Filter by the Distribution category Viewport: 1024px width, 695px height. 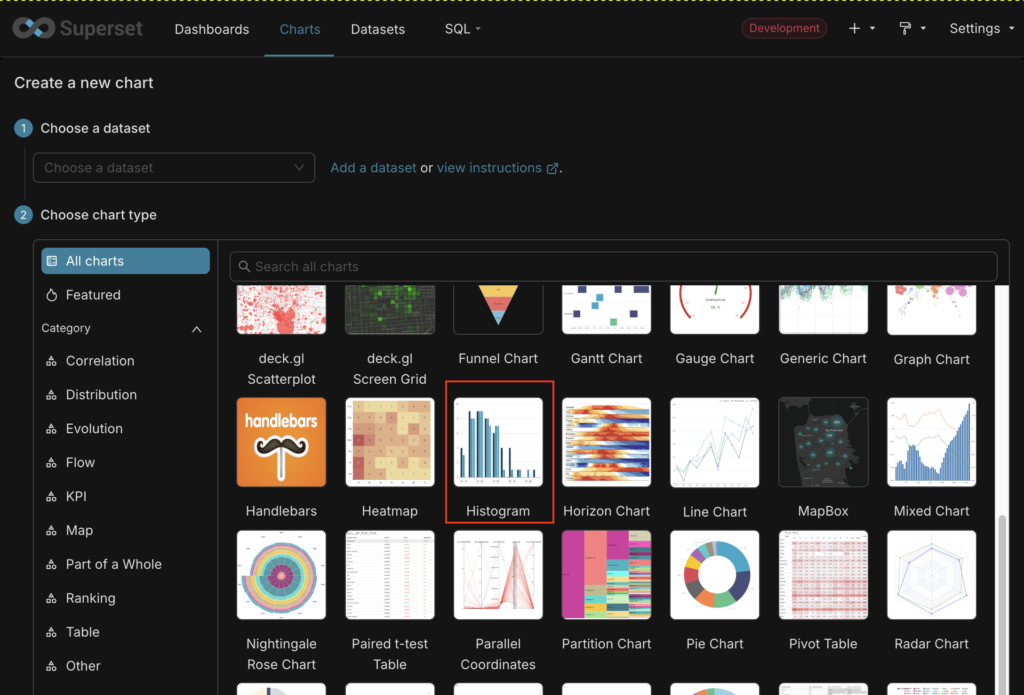point(101,395)
